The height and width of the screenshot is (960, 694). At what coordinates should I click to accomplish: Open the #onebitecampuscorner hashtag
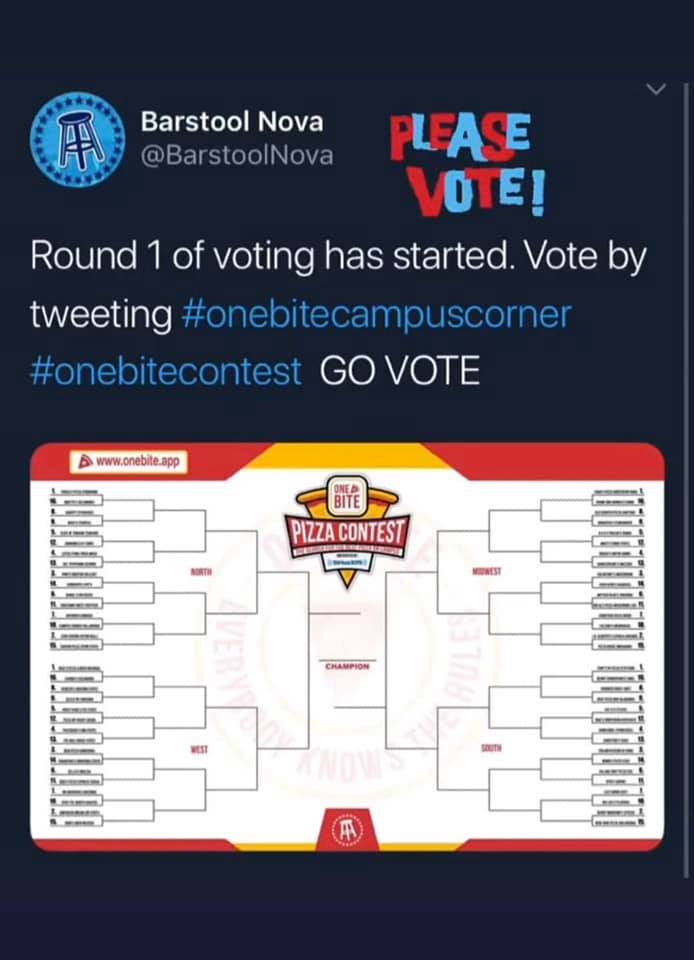[377, 314]
